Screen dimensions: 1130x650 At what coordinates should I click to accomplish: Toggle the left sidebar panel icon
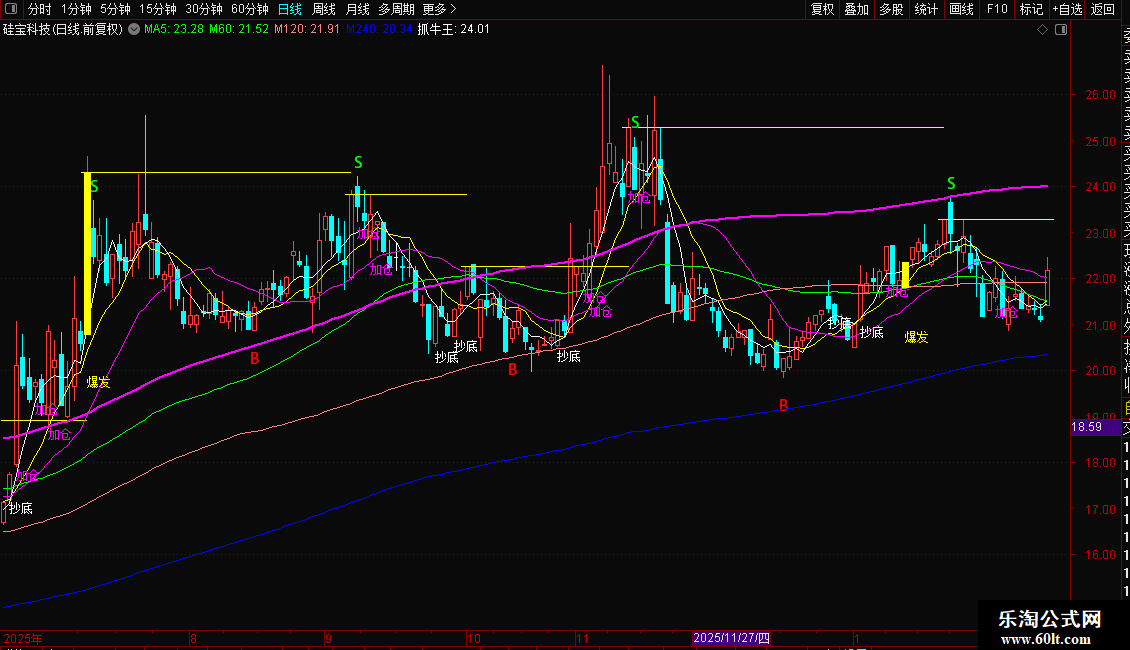[11, 9]
